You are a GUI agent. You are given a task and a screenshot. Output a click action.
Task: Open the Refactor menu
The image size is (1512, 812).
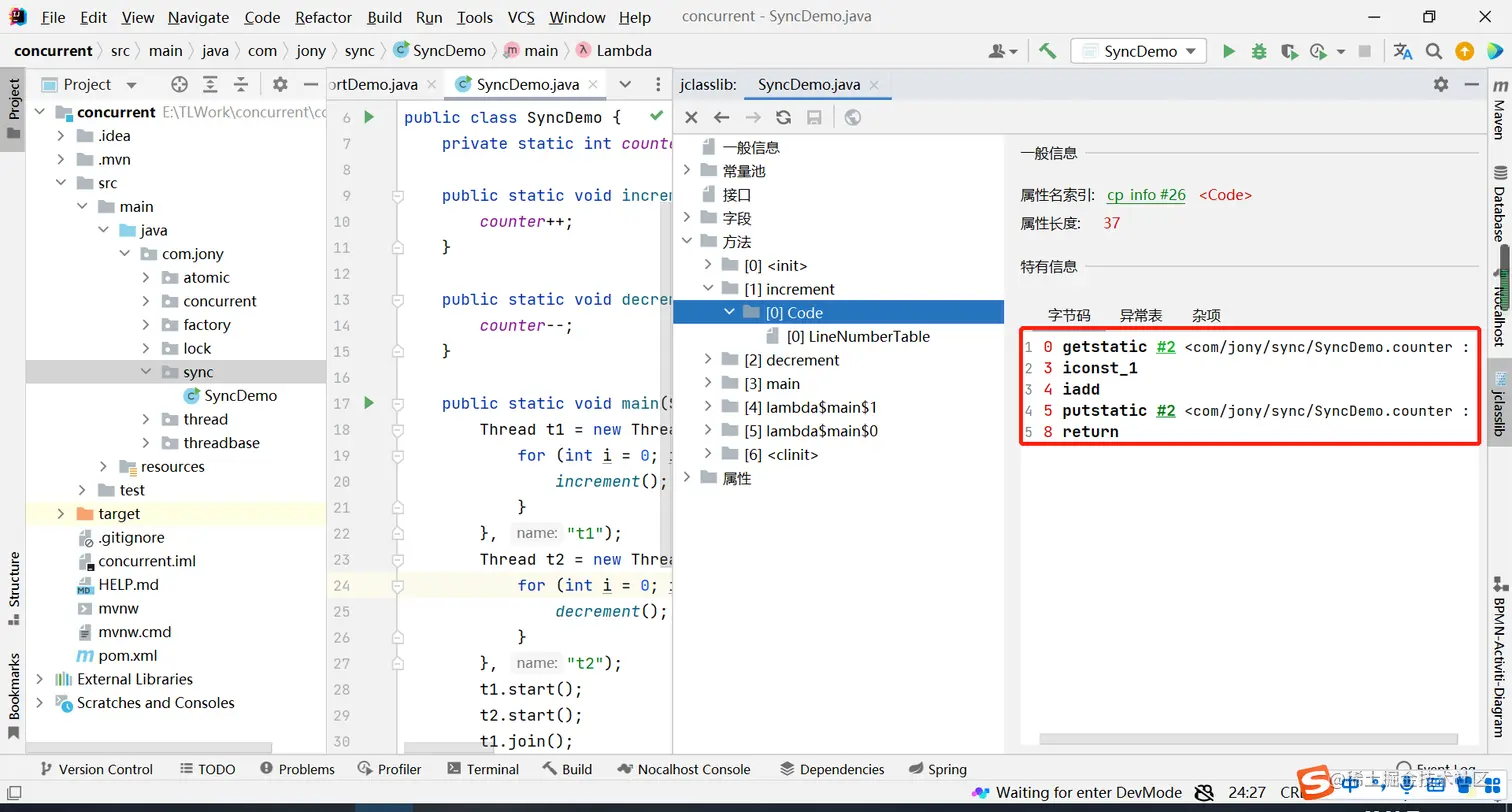pyautogui.click(x=323, y=17)
